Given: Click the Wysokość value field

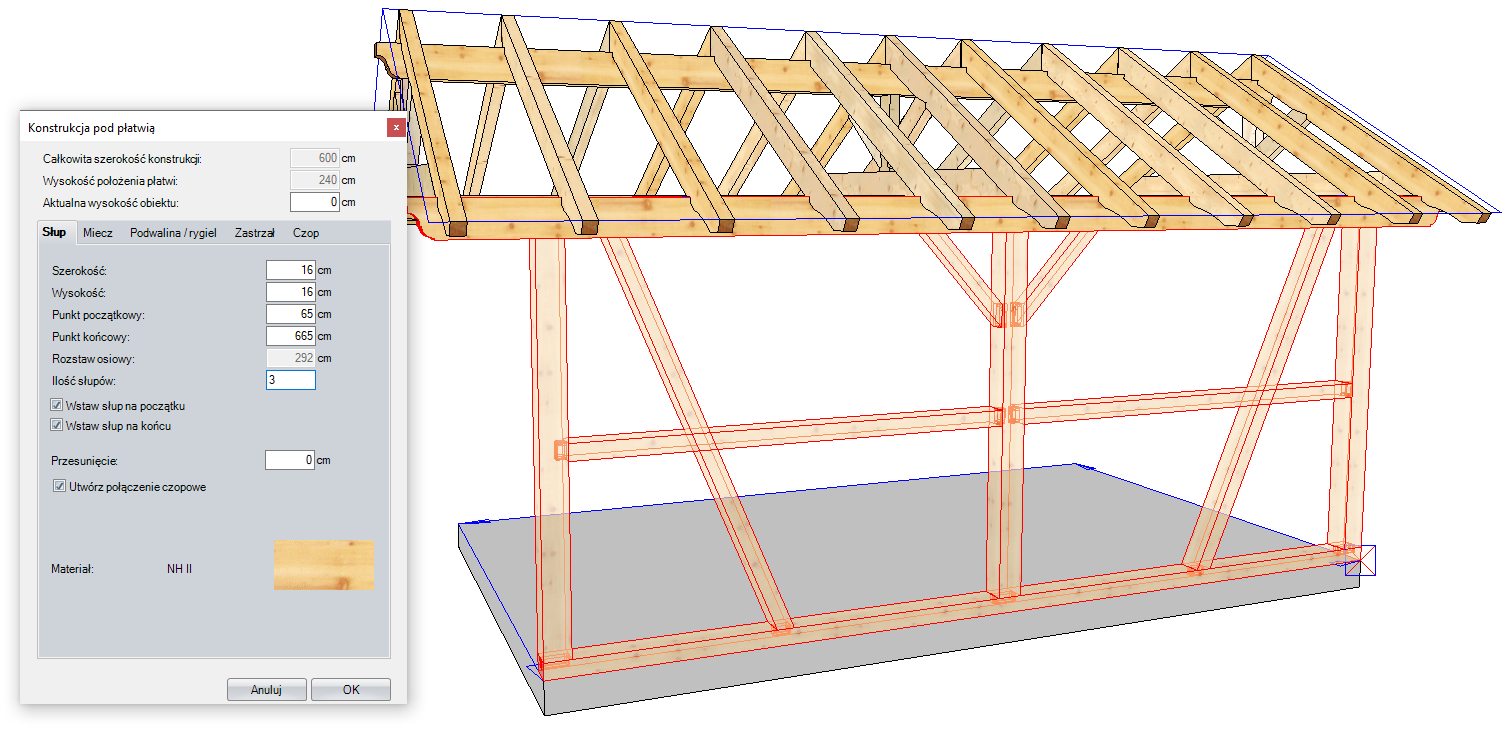Looking at the screenshot, I should pyautogui.click(x=290, y=292).
